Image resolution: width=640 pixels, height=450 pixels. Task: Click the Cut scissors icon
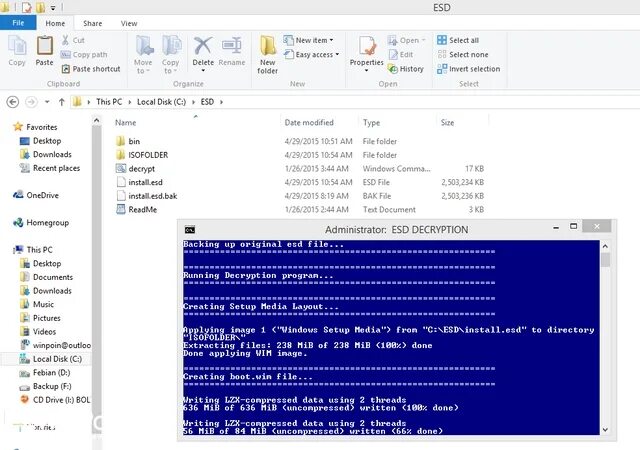(x=65, y=40)
